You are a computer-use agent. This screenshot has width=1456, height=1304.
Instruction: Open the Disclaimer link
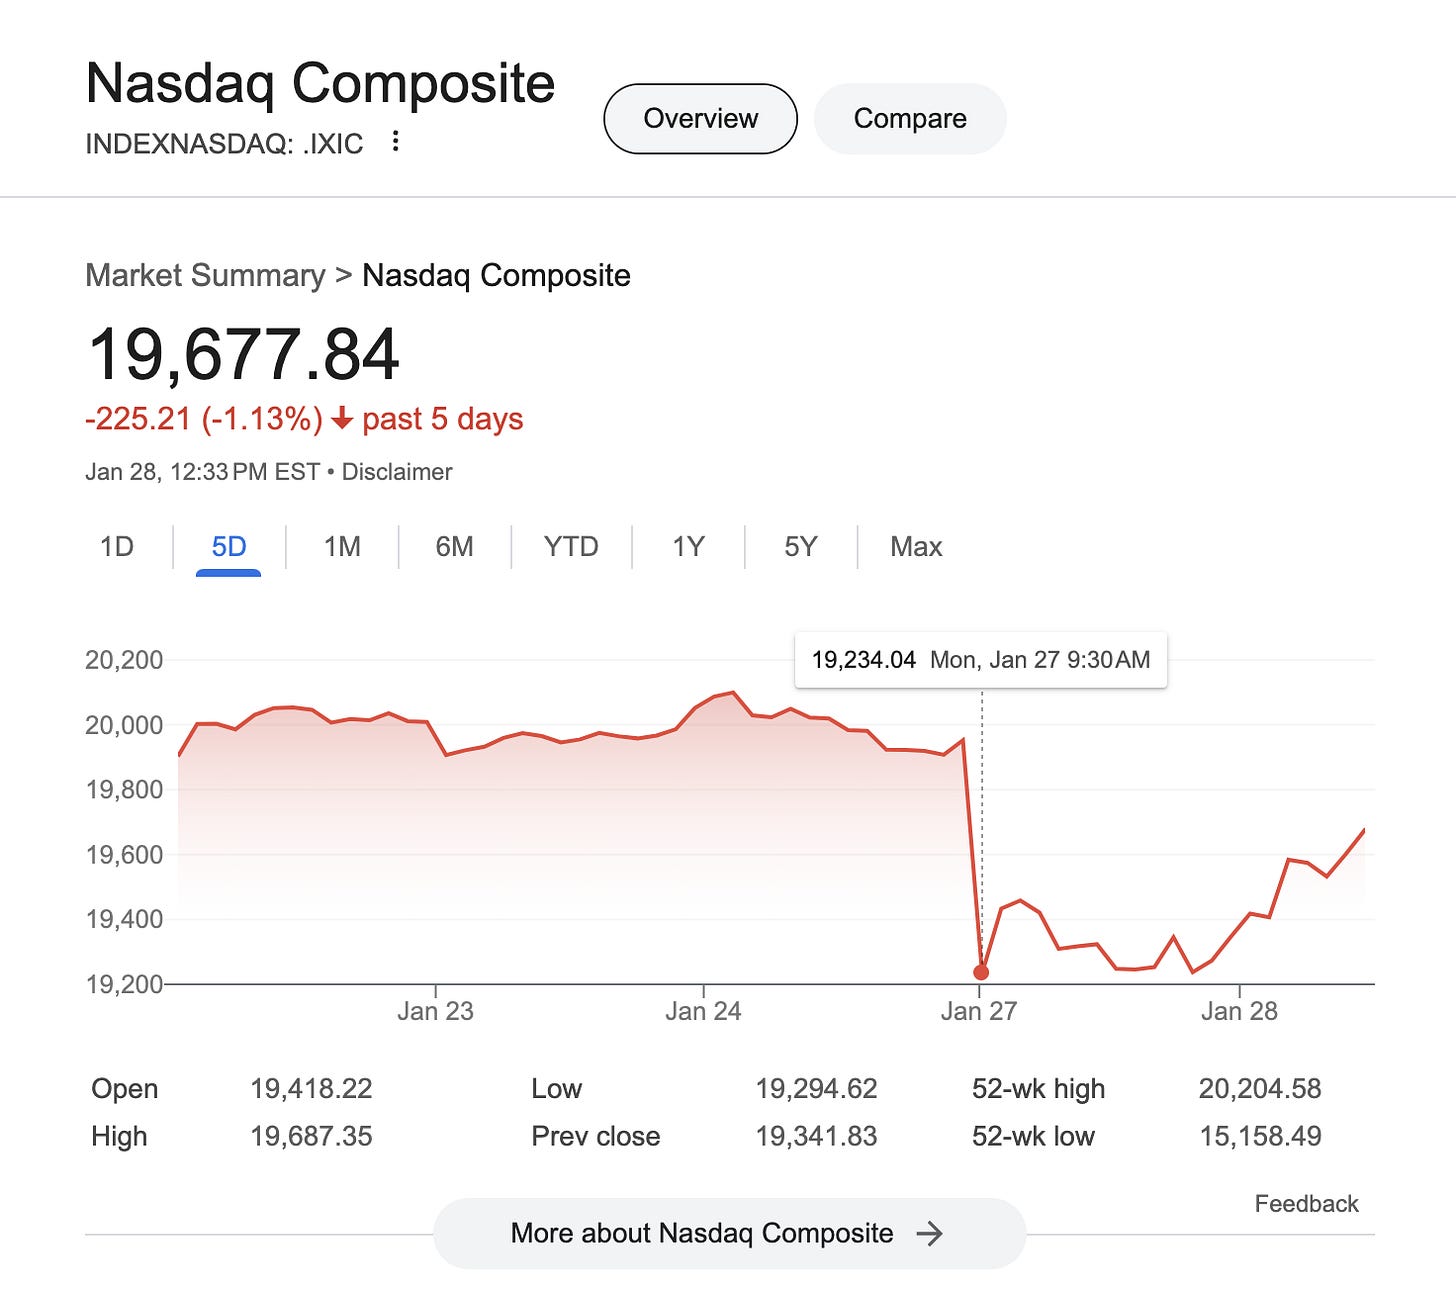tap(396, 471)
